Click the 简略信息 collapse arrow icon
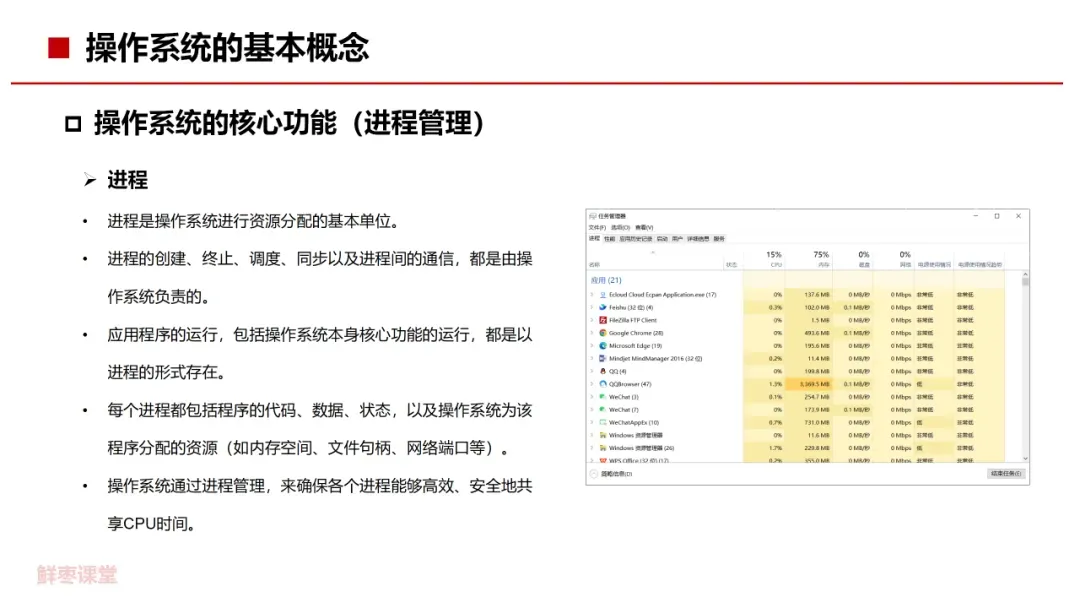 [594, 474]
